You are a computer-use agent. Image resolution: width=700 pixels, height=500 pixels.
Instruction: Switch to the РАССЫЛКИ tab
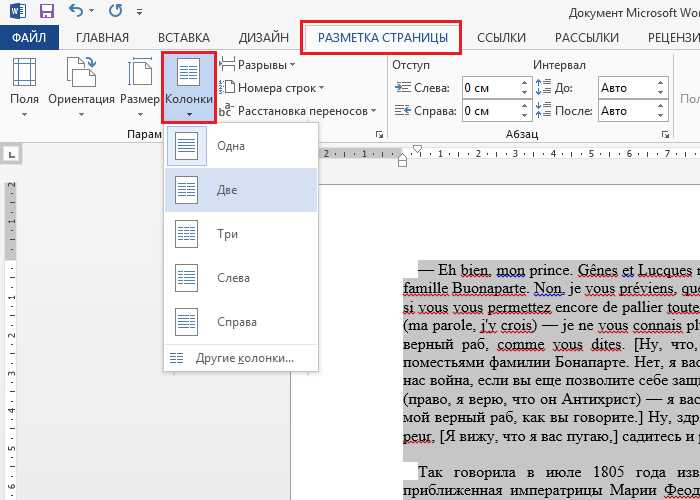point(587,38)
